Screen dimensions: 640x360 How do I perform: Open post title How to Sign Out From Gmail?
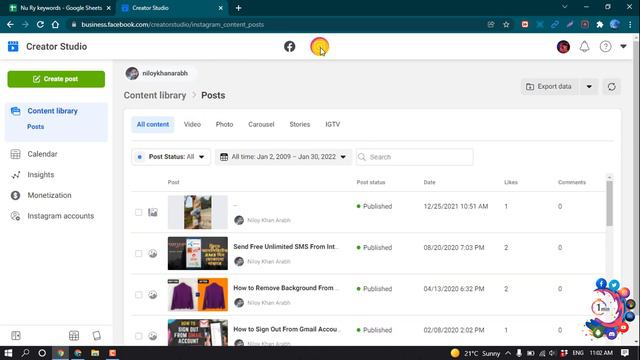tap(286, 329)
